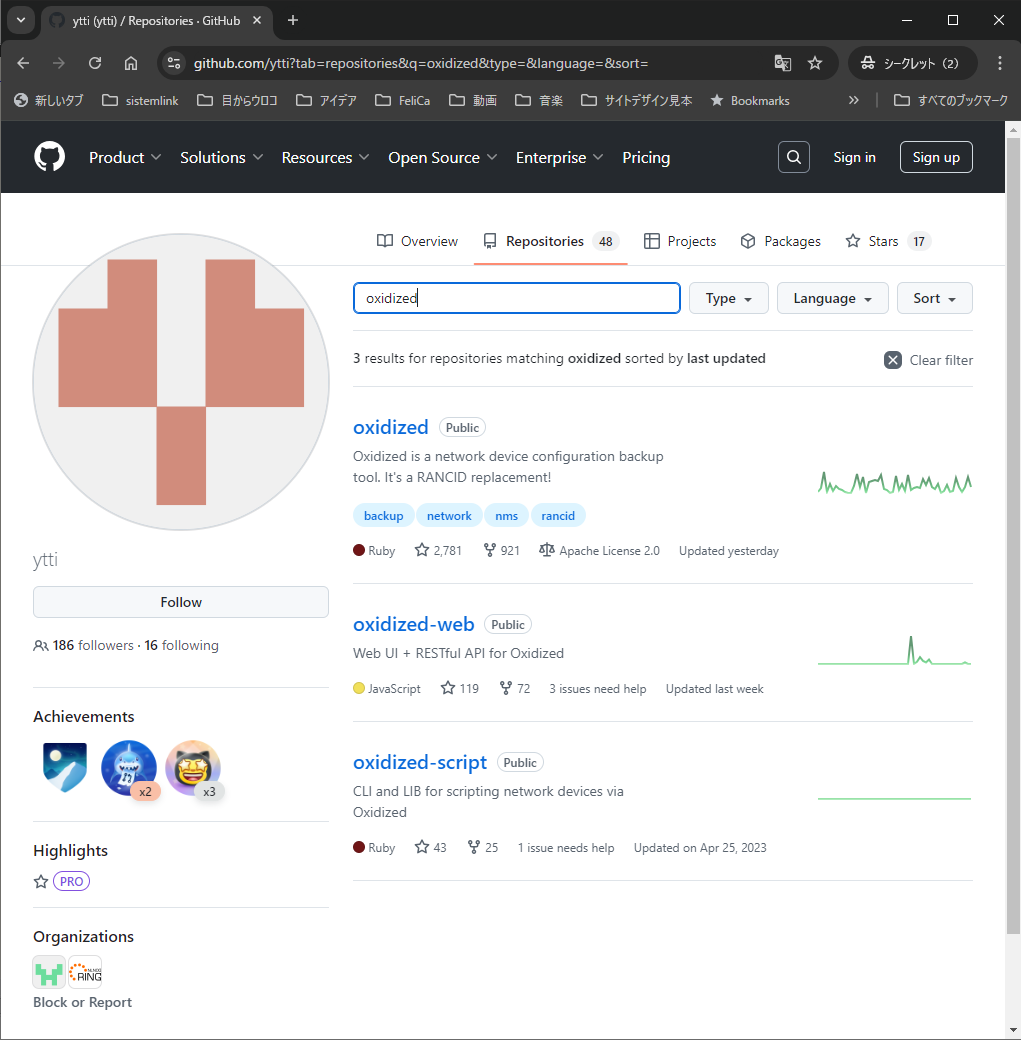This screenshot has width=1021, height=1040.
Task: Click the Sign up button
Action: (936, 157)
